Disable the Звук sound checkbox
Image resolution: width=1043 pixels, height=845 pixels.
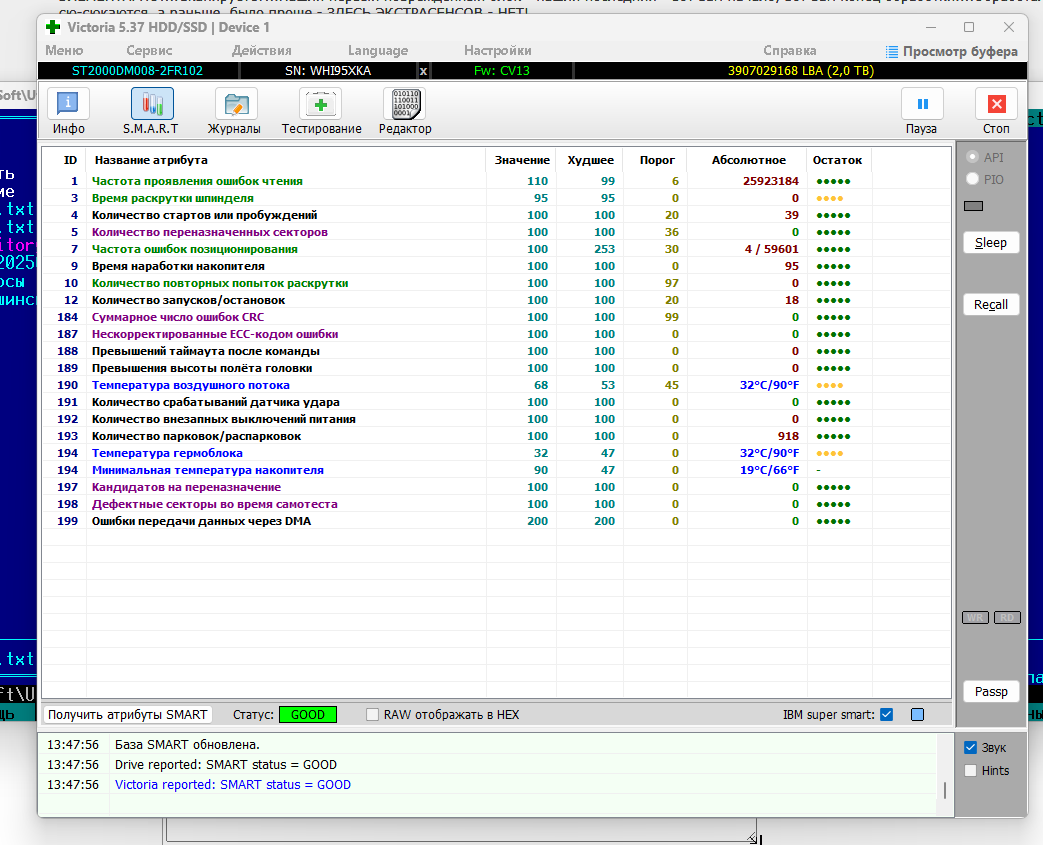[970, 748]
